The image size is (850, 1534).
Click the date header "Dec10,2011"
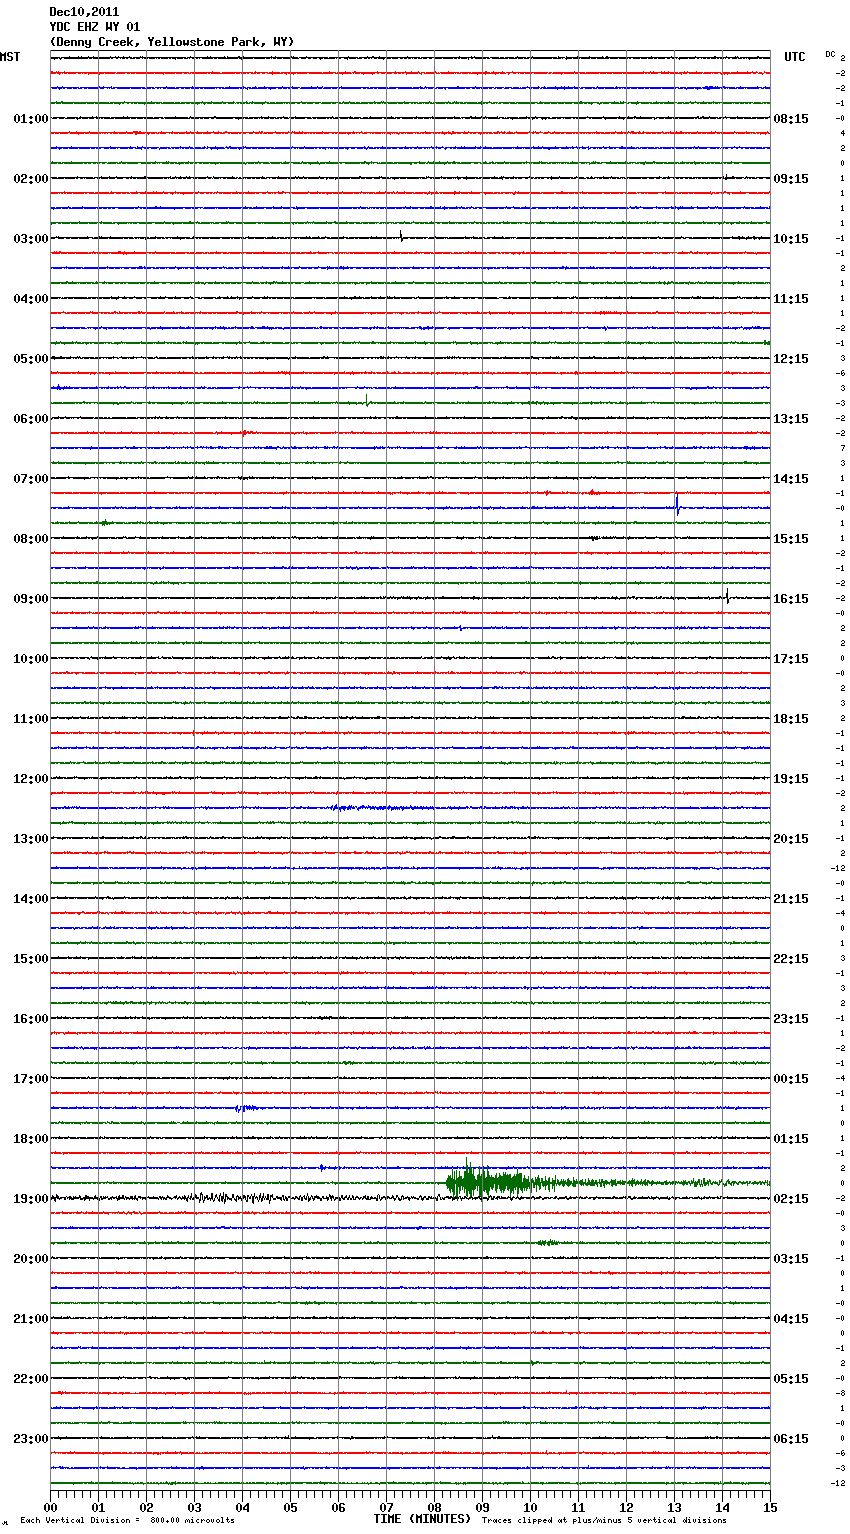coord(84,12)
